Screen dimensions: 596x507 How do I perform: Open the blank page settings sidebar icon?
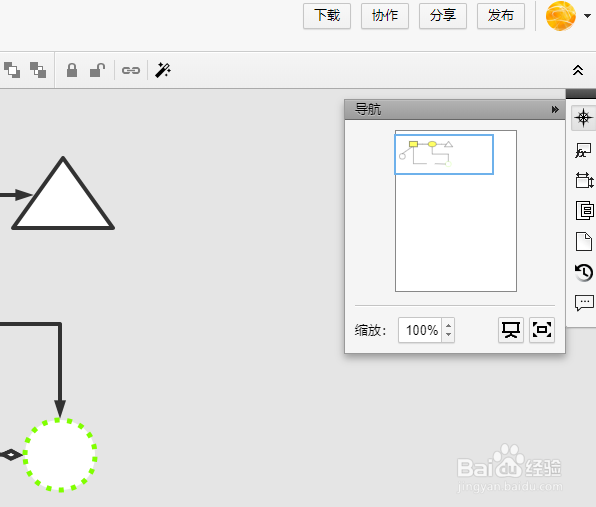[584, 241]
